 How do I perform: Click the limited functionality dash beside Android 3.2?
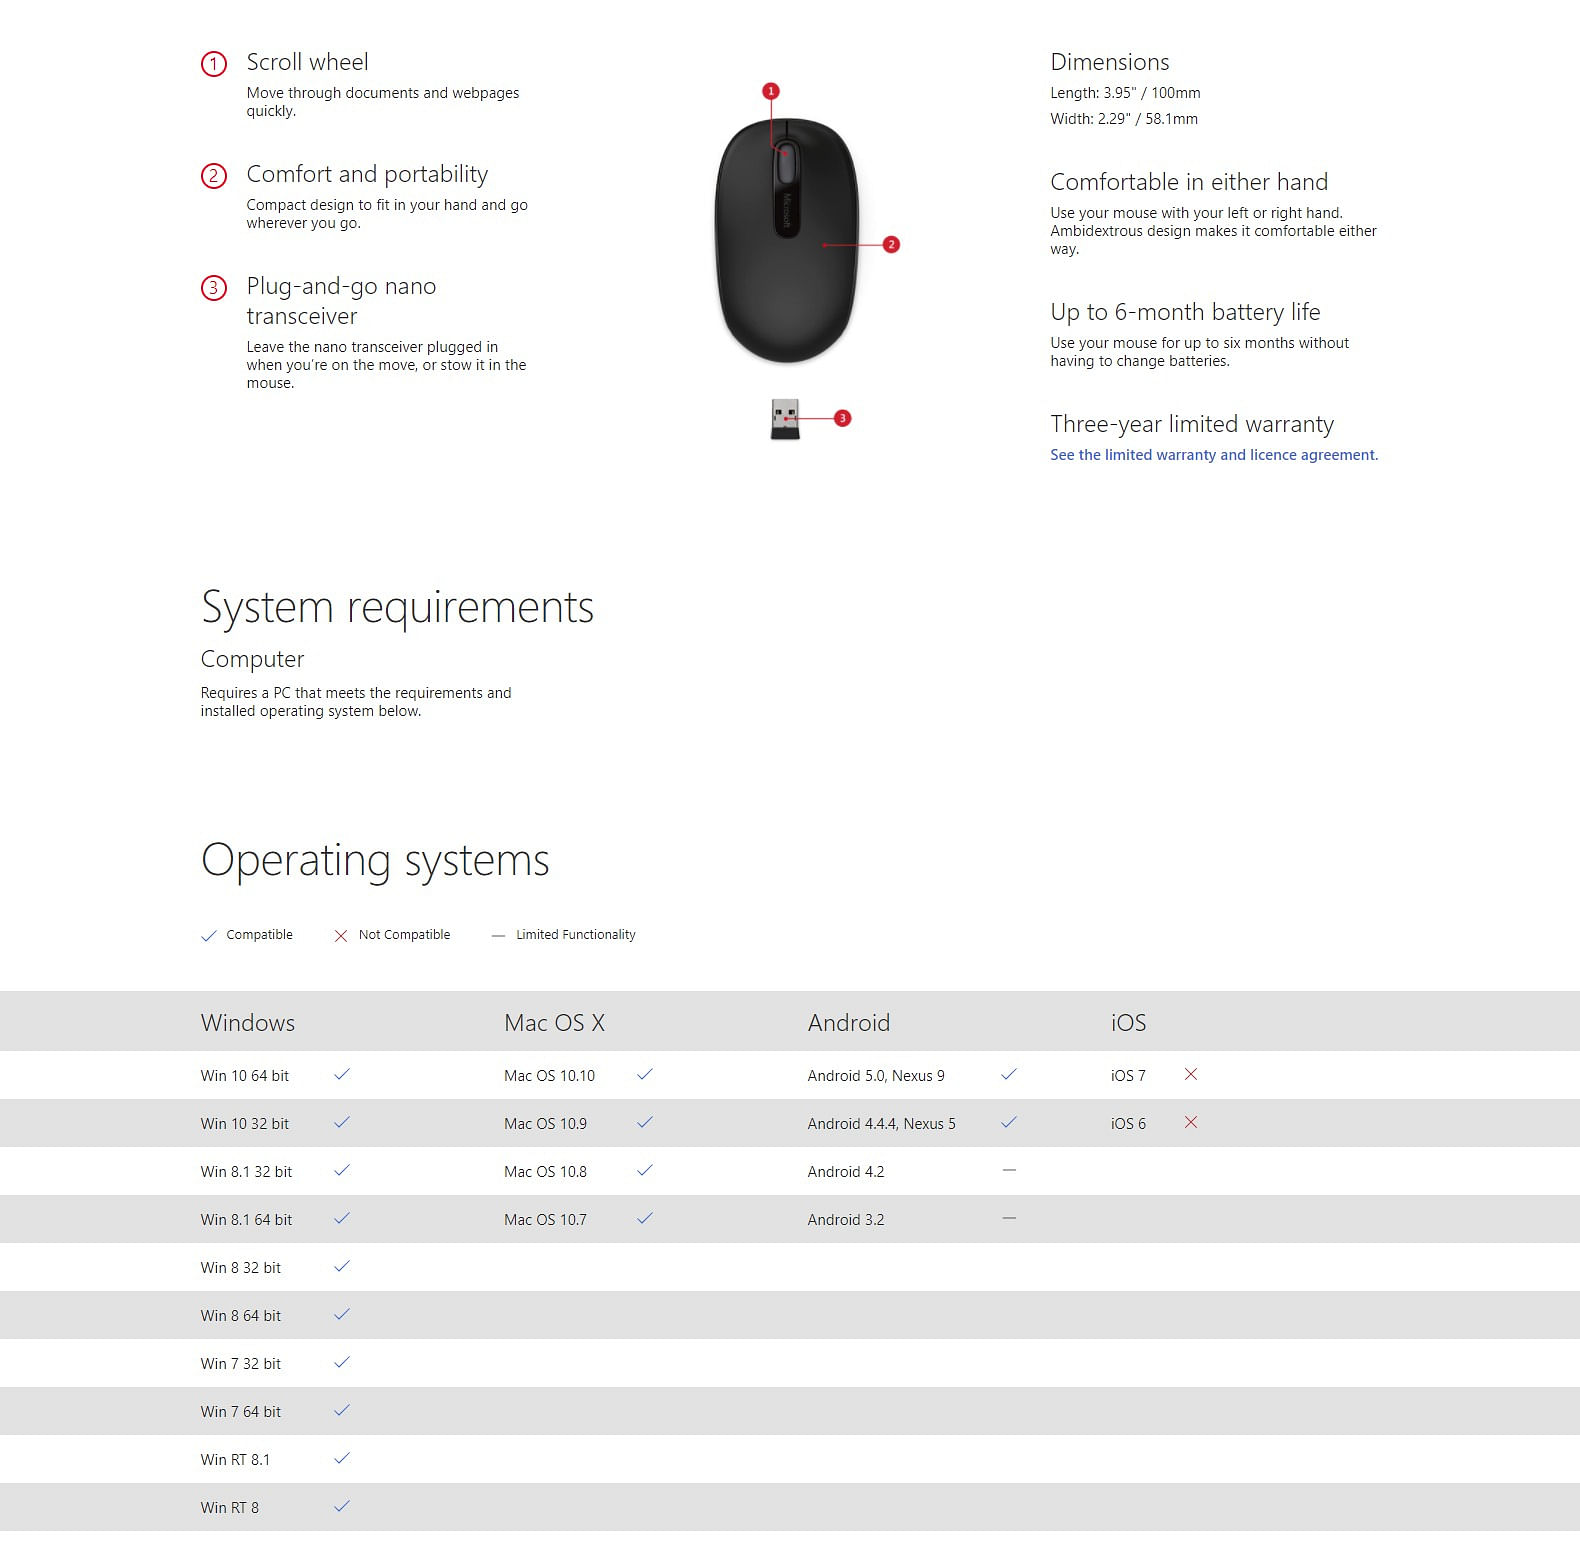pyautogui.click(x=1009, y=1218)
